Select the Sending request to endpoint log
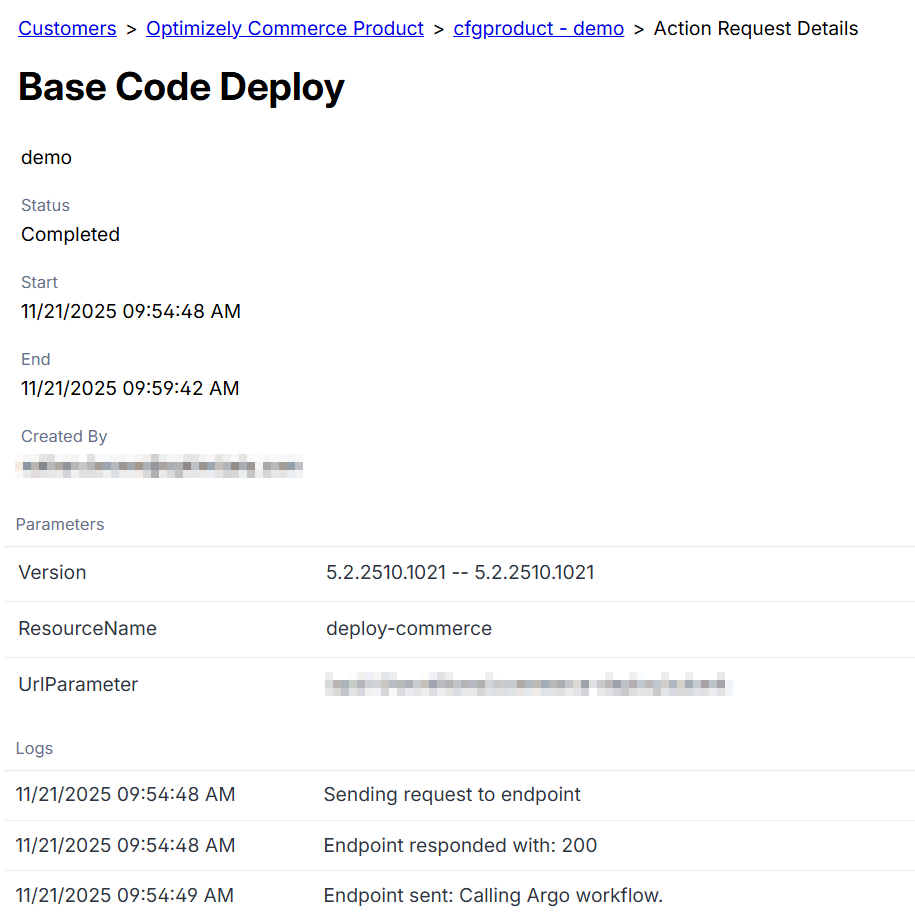Viewport: 915px width, 917px height. [x=452, y=795]
